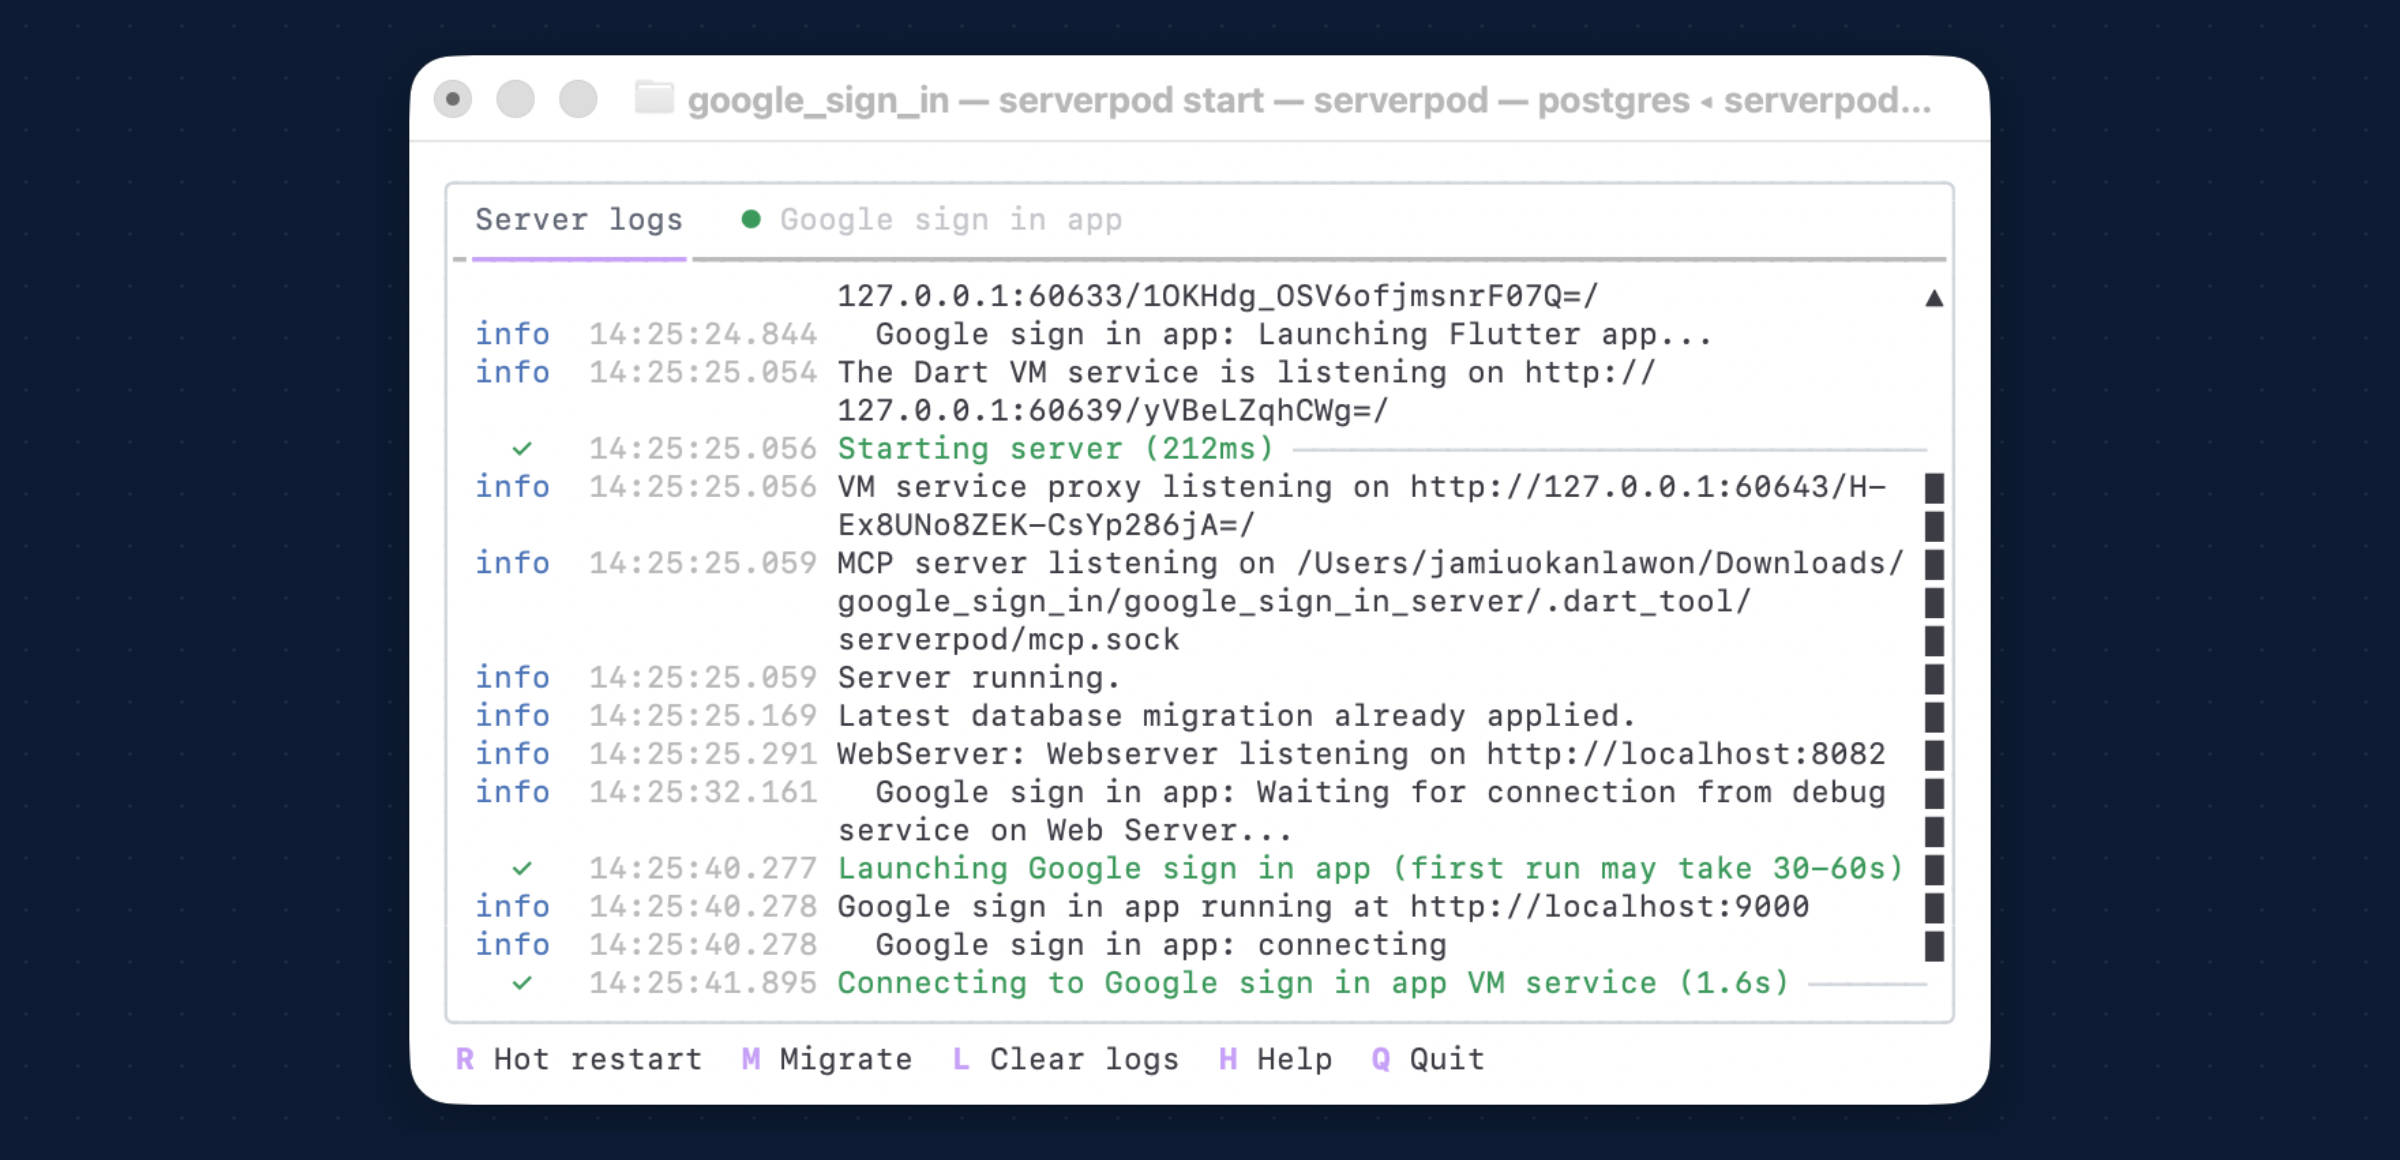Click the 'Google sign in app: connecting' line
Image resolution: width=2400 pixels, height=1160 pixels.
coord(1161,944)
